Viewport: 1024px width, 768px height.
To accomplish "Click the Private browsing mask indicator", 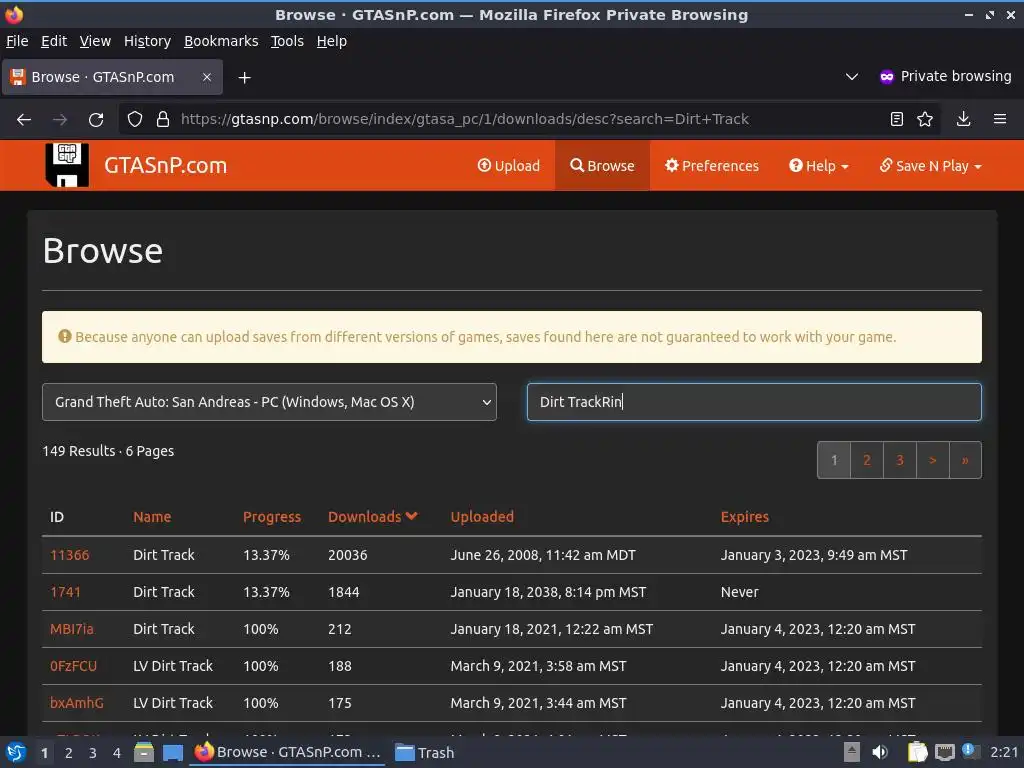I will (886, 76).
